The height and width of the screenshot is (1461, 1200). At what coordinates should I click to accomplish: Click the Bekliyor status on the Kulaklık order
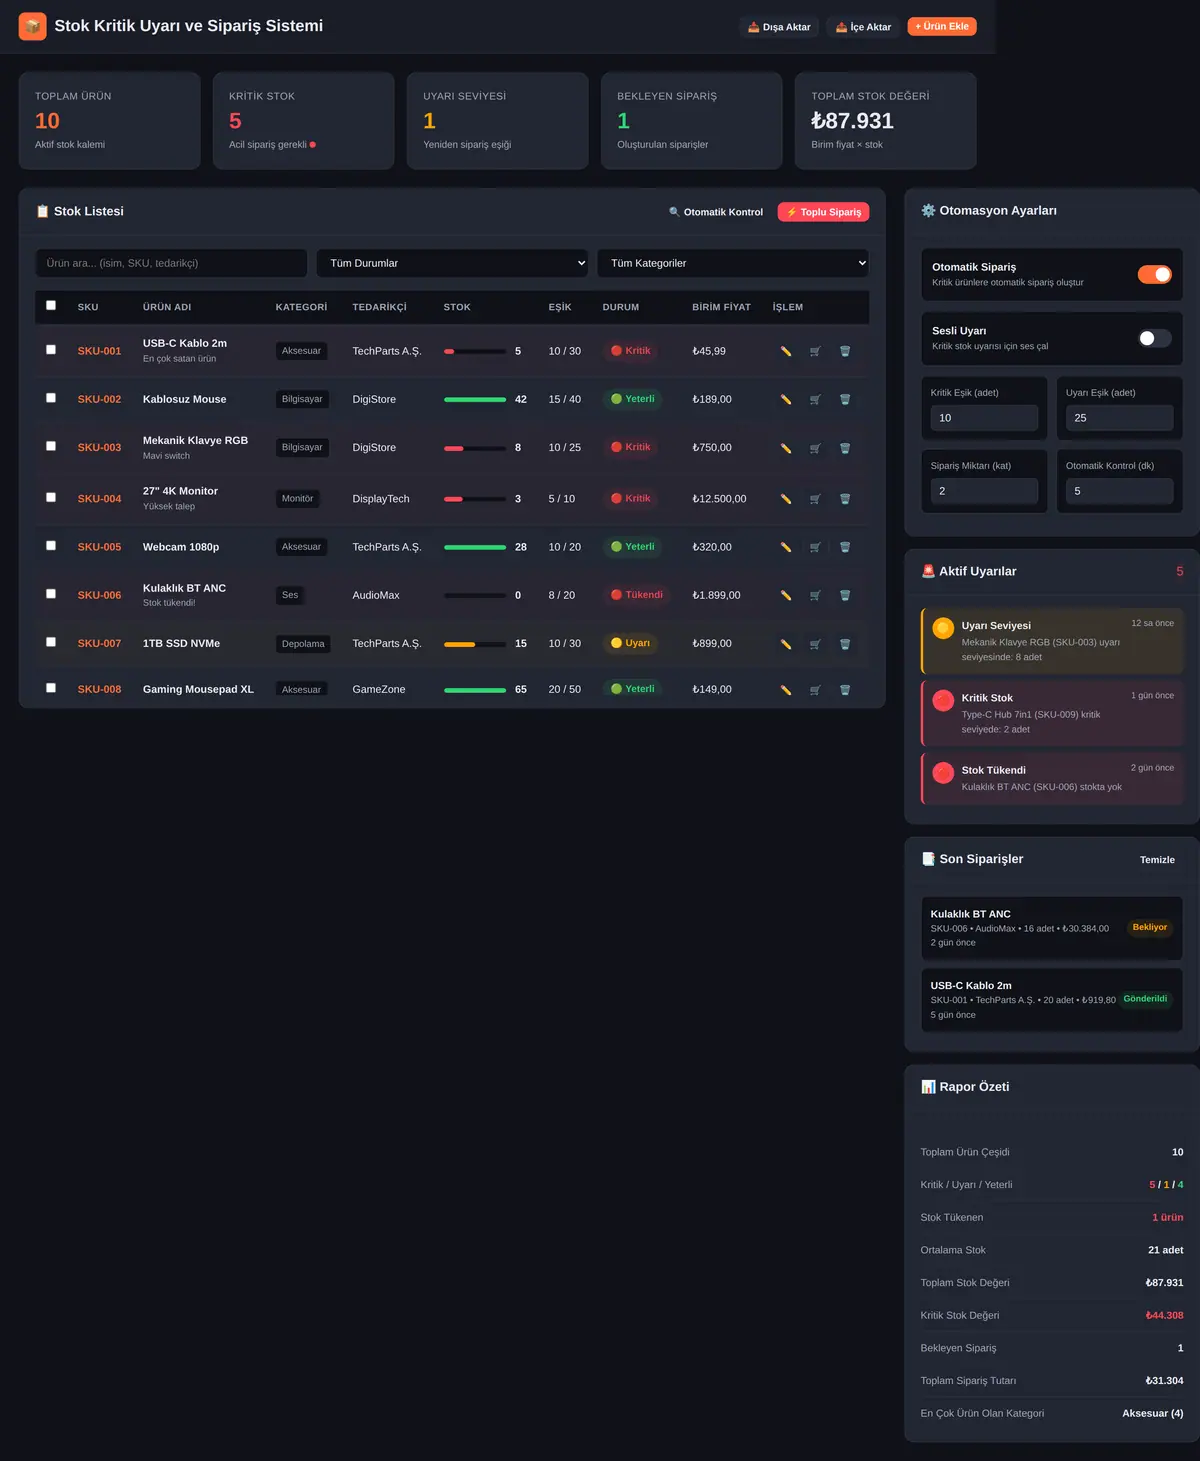(1150, 927)
